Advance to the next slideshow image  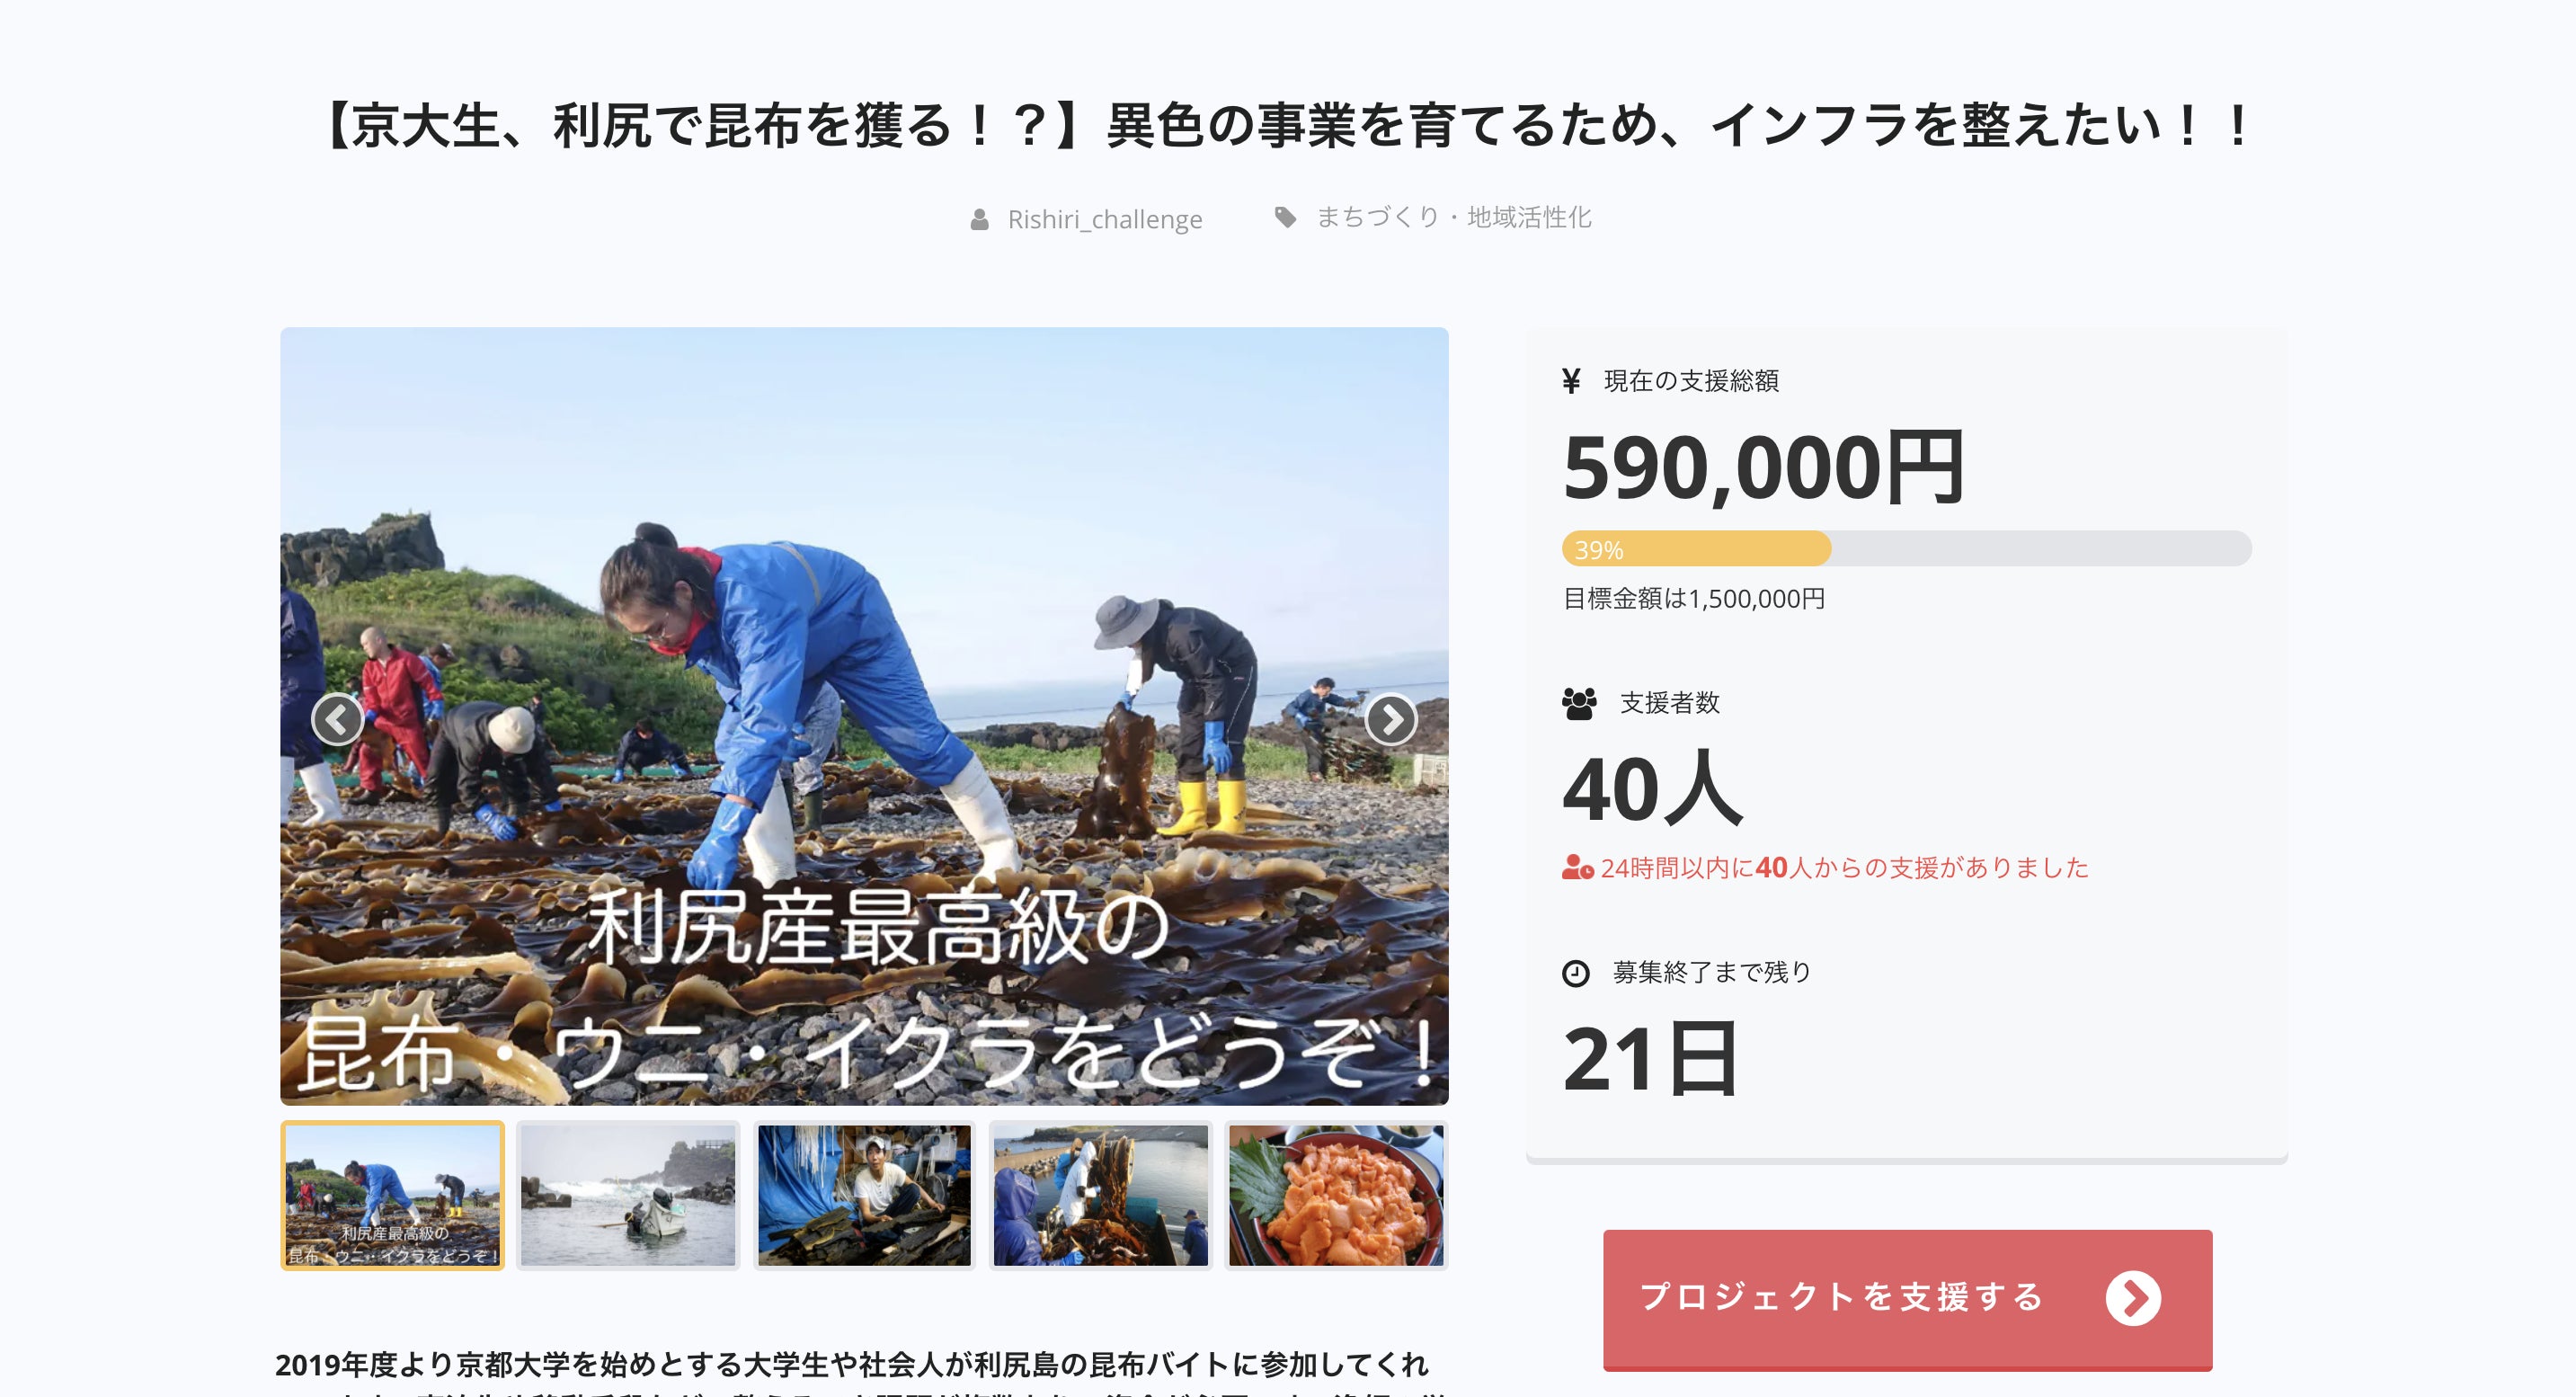pos(1391,719)
